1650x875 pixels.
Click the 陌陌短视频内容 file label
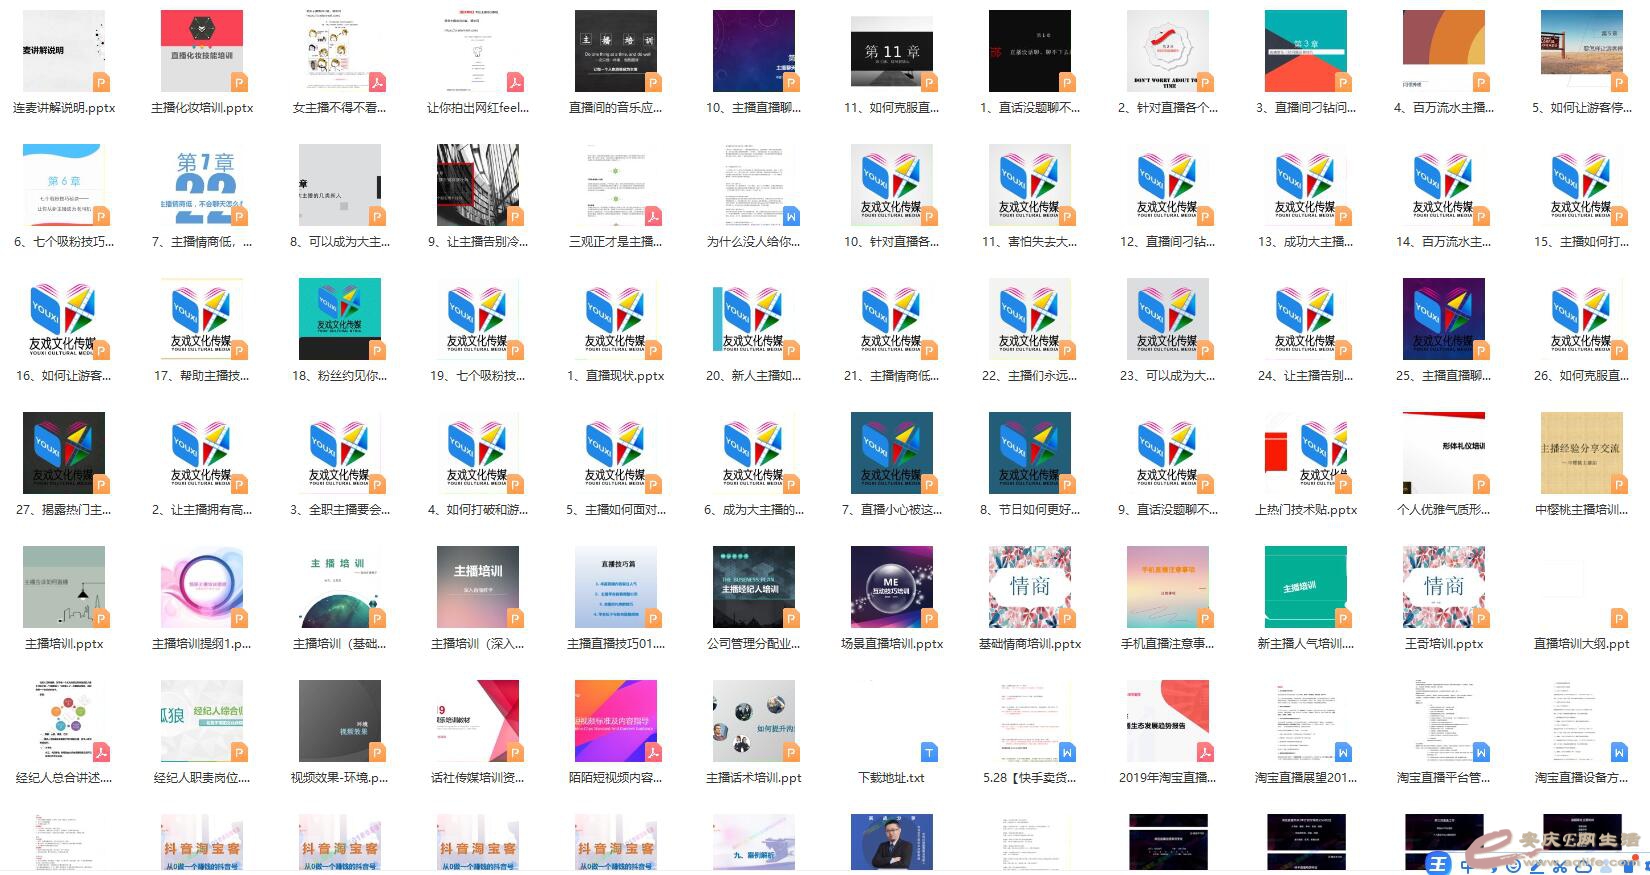615,778
